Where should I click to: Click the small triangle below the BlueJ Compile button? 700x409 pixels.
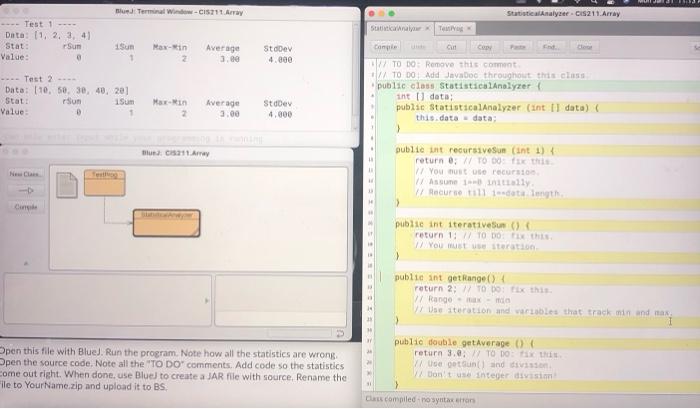click(x=25, y=264)
